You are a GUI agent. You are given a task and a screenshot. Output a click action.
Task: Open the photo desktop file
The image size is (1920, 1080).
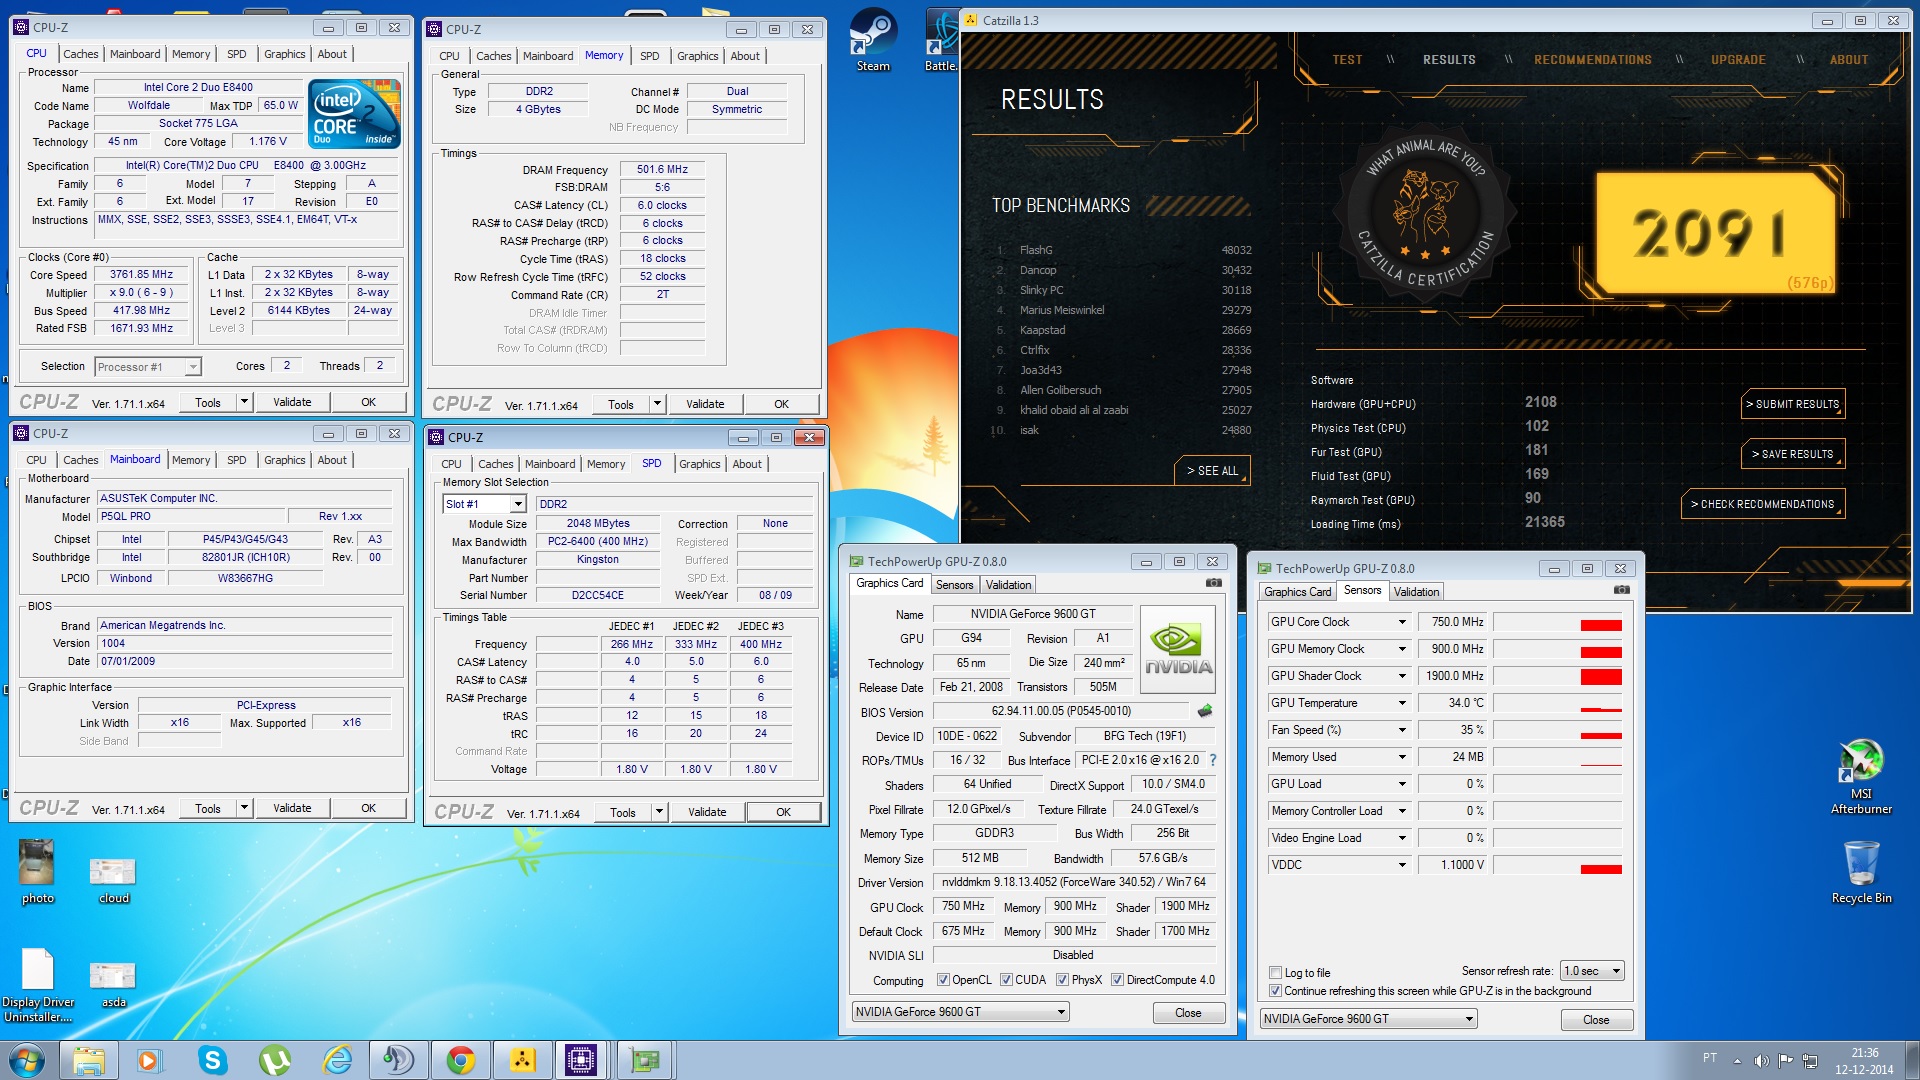tap(37, 871)
